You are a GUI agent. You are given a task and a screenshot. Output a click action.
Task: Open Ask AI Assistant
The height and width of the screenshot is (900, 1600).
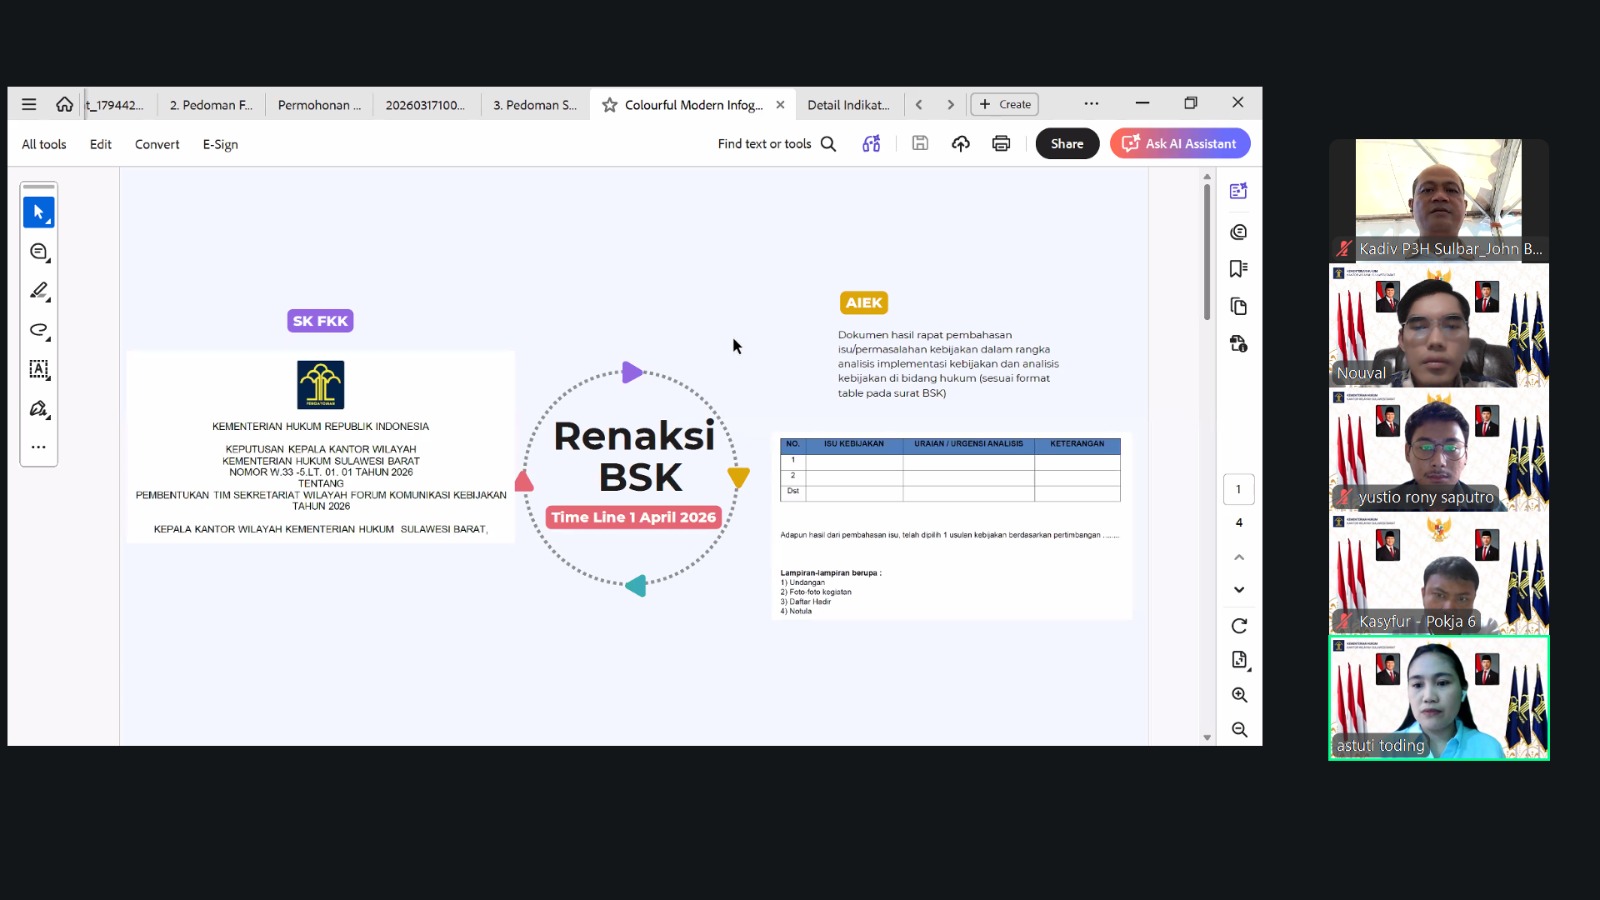click(x=1180, y=144)
